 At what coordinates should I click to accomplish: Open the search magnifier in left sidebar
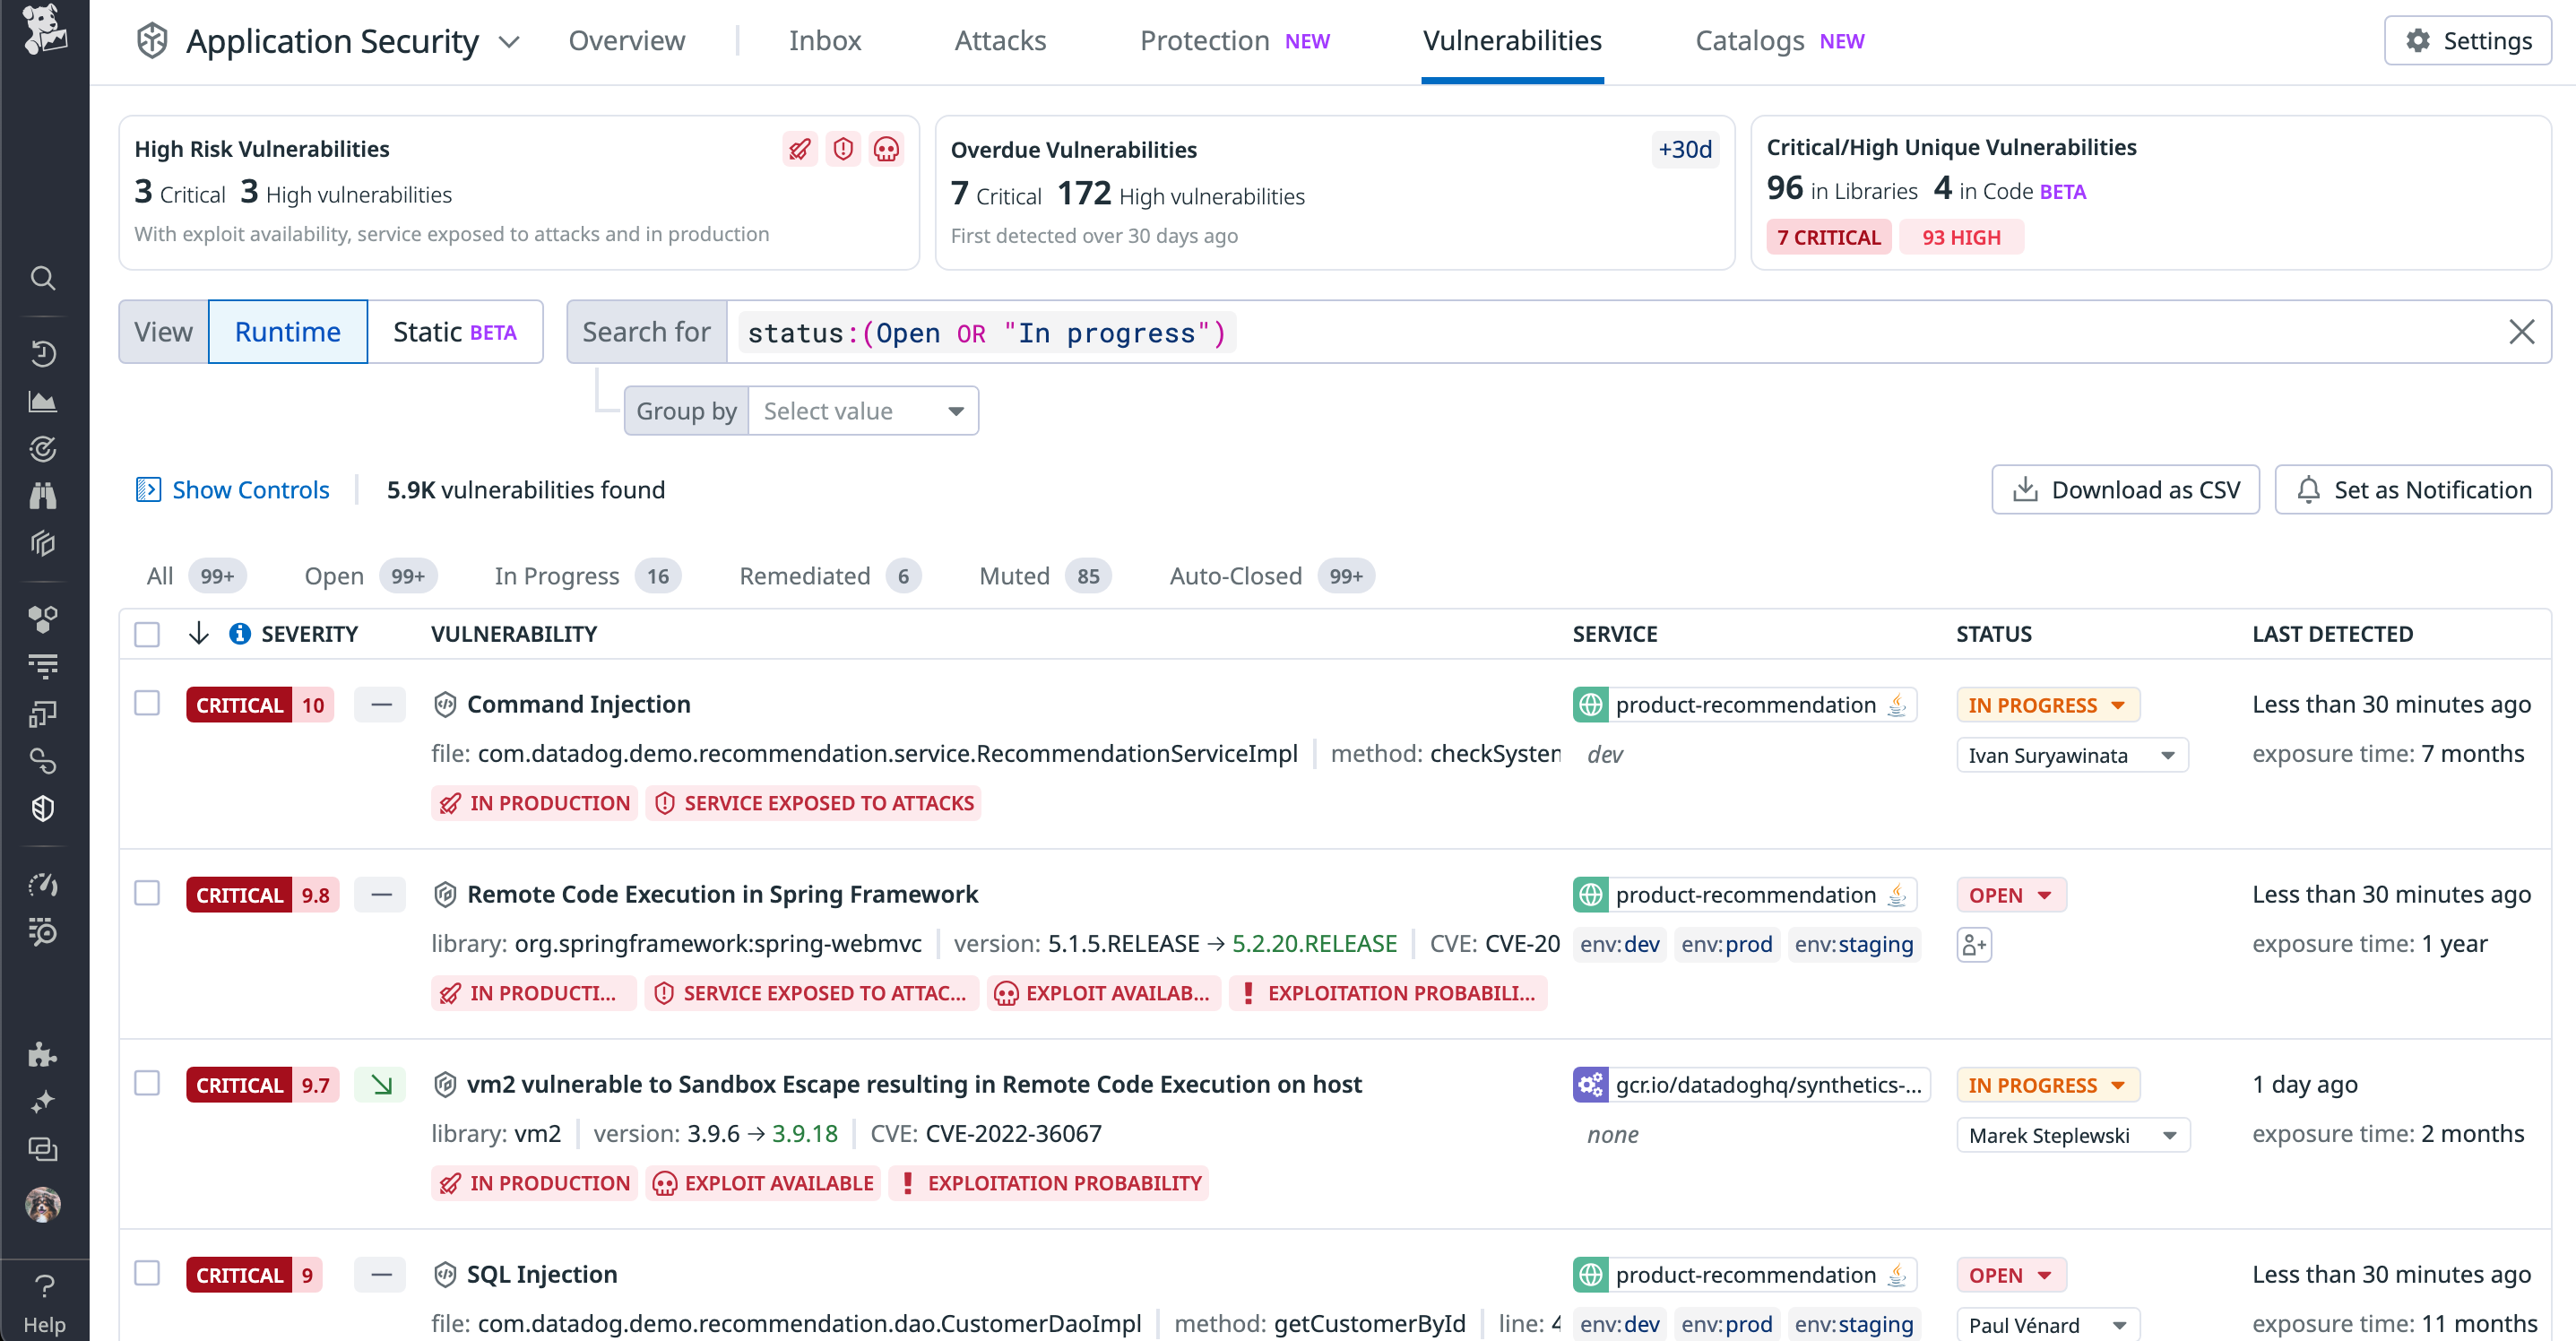pyautogui.click(x=43, y=278)
